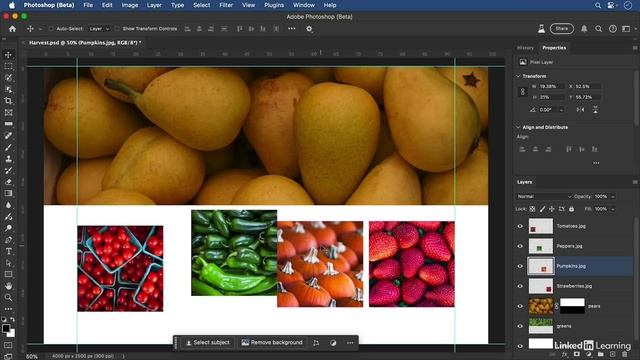
Task: Hide the pears layer
Action: [520, 306]
